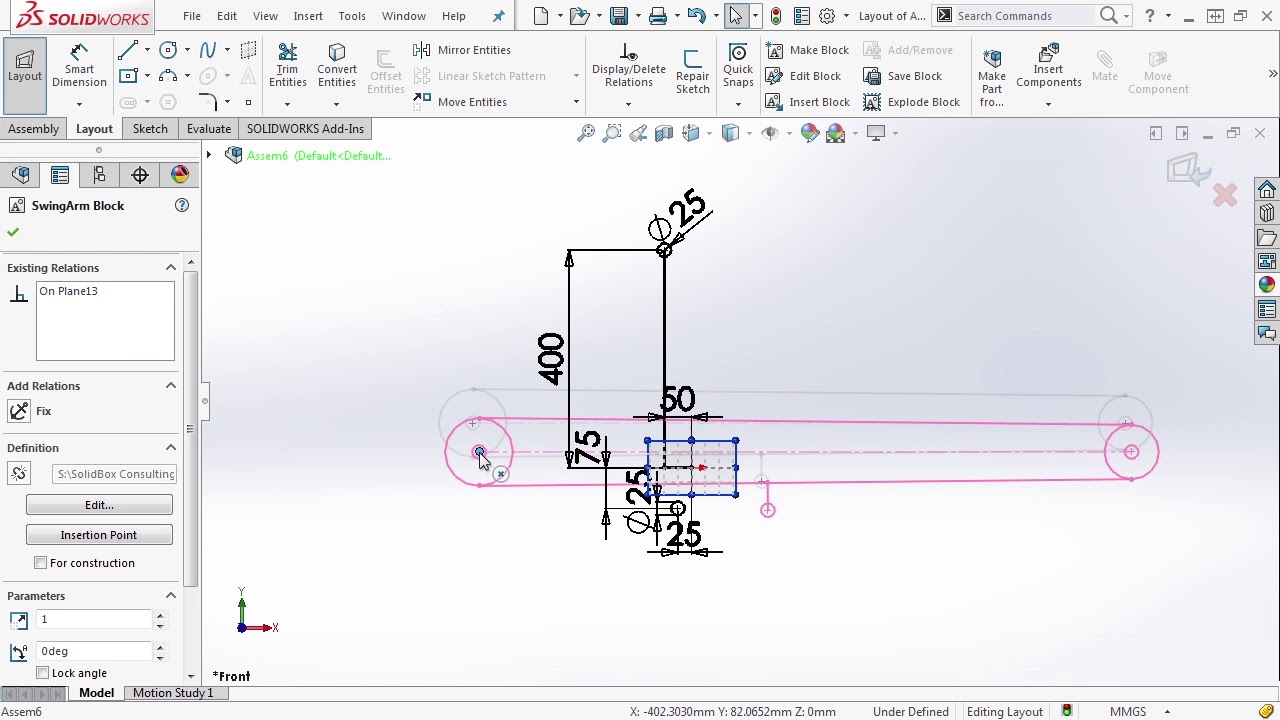This screenshot has height=720, width=1280.
Task: Switch to the Evaluate tab
Action: [x=208, y=129]
